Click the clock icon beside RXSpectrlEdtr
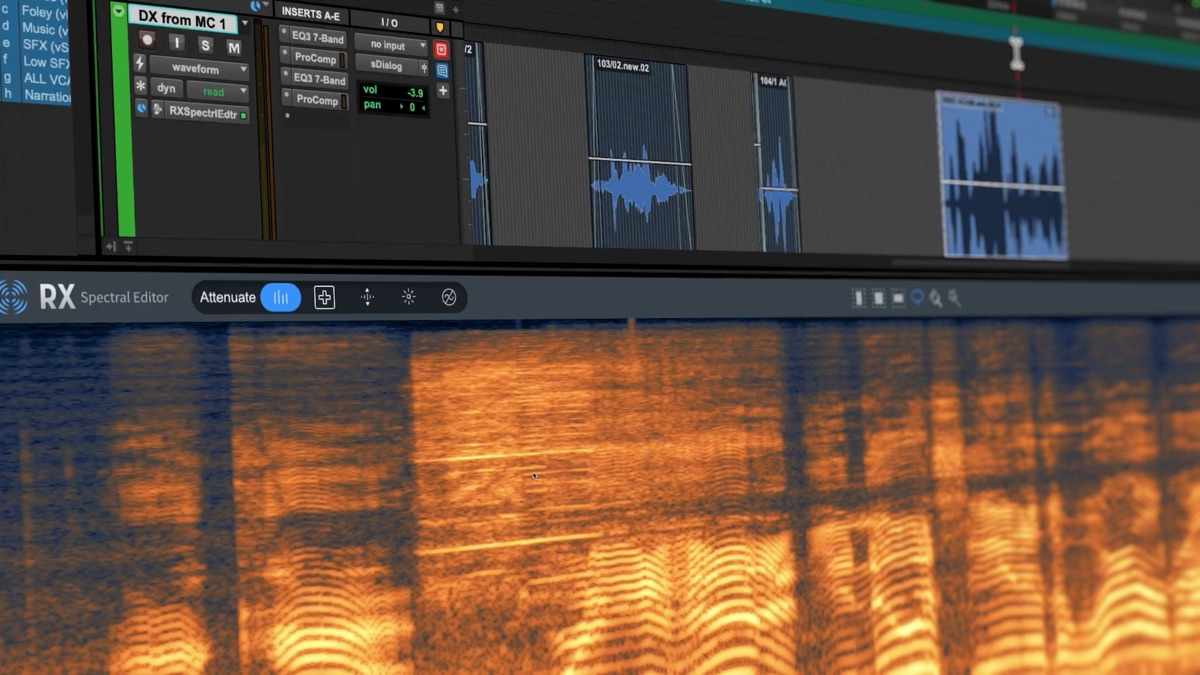 [x=141, y=108]
